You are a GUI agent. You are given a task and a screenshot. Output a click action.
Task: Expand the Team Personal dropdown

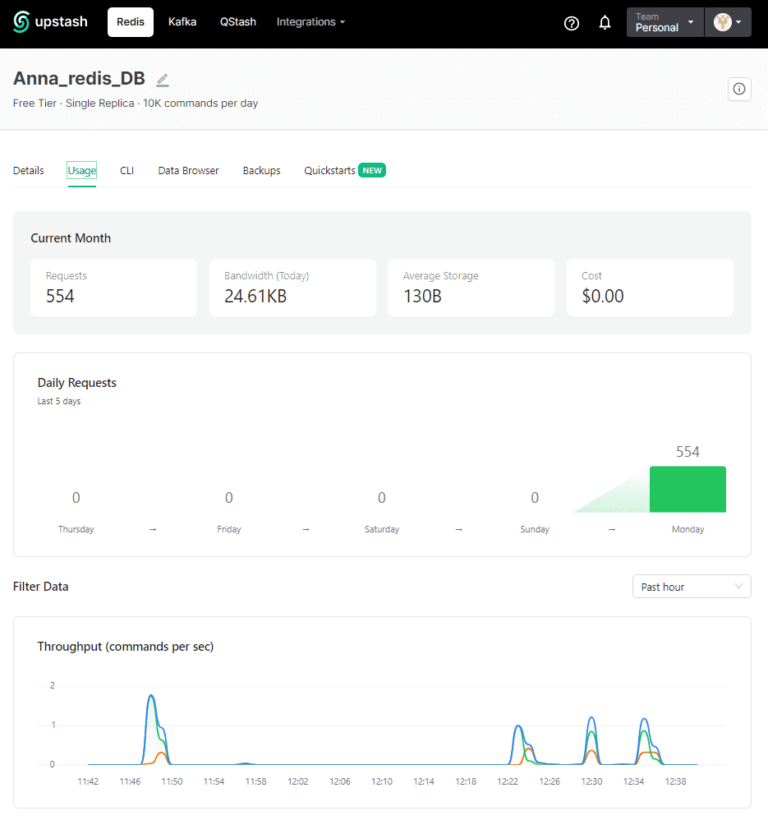click(664, 22)
